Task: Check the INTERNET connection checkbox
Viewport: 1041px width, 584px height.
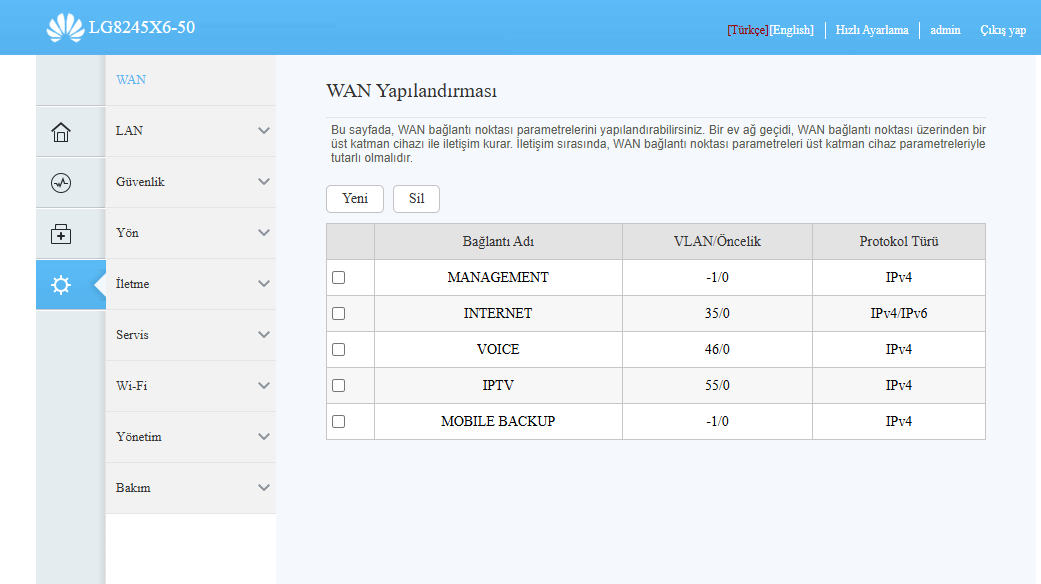Action: point(339,313)
